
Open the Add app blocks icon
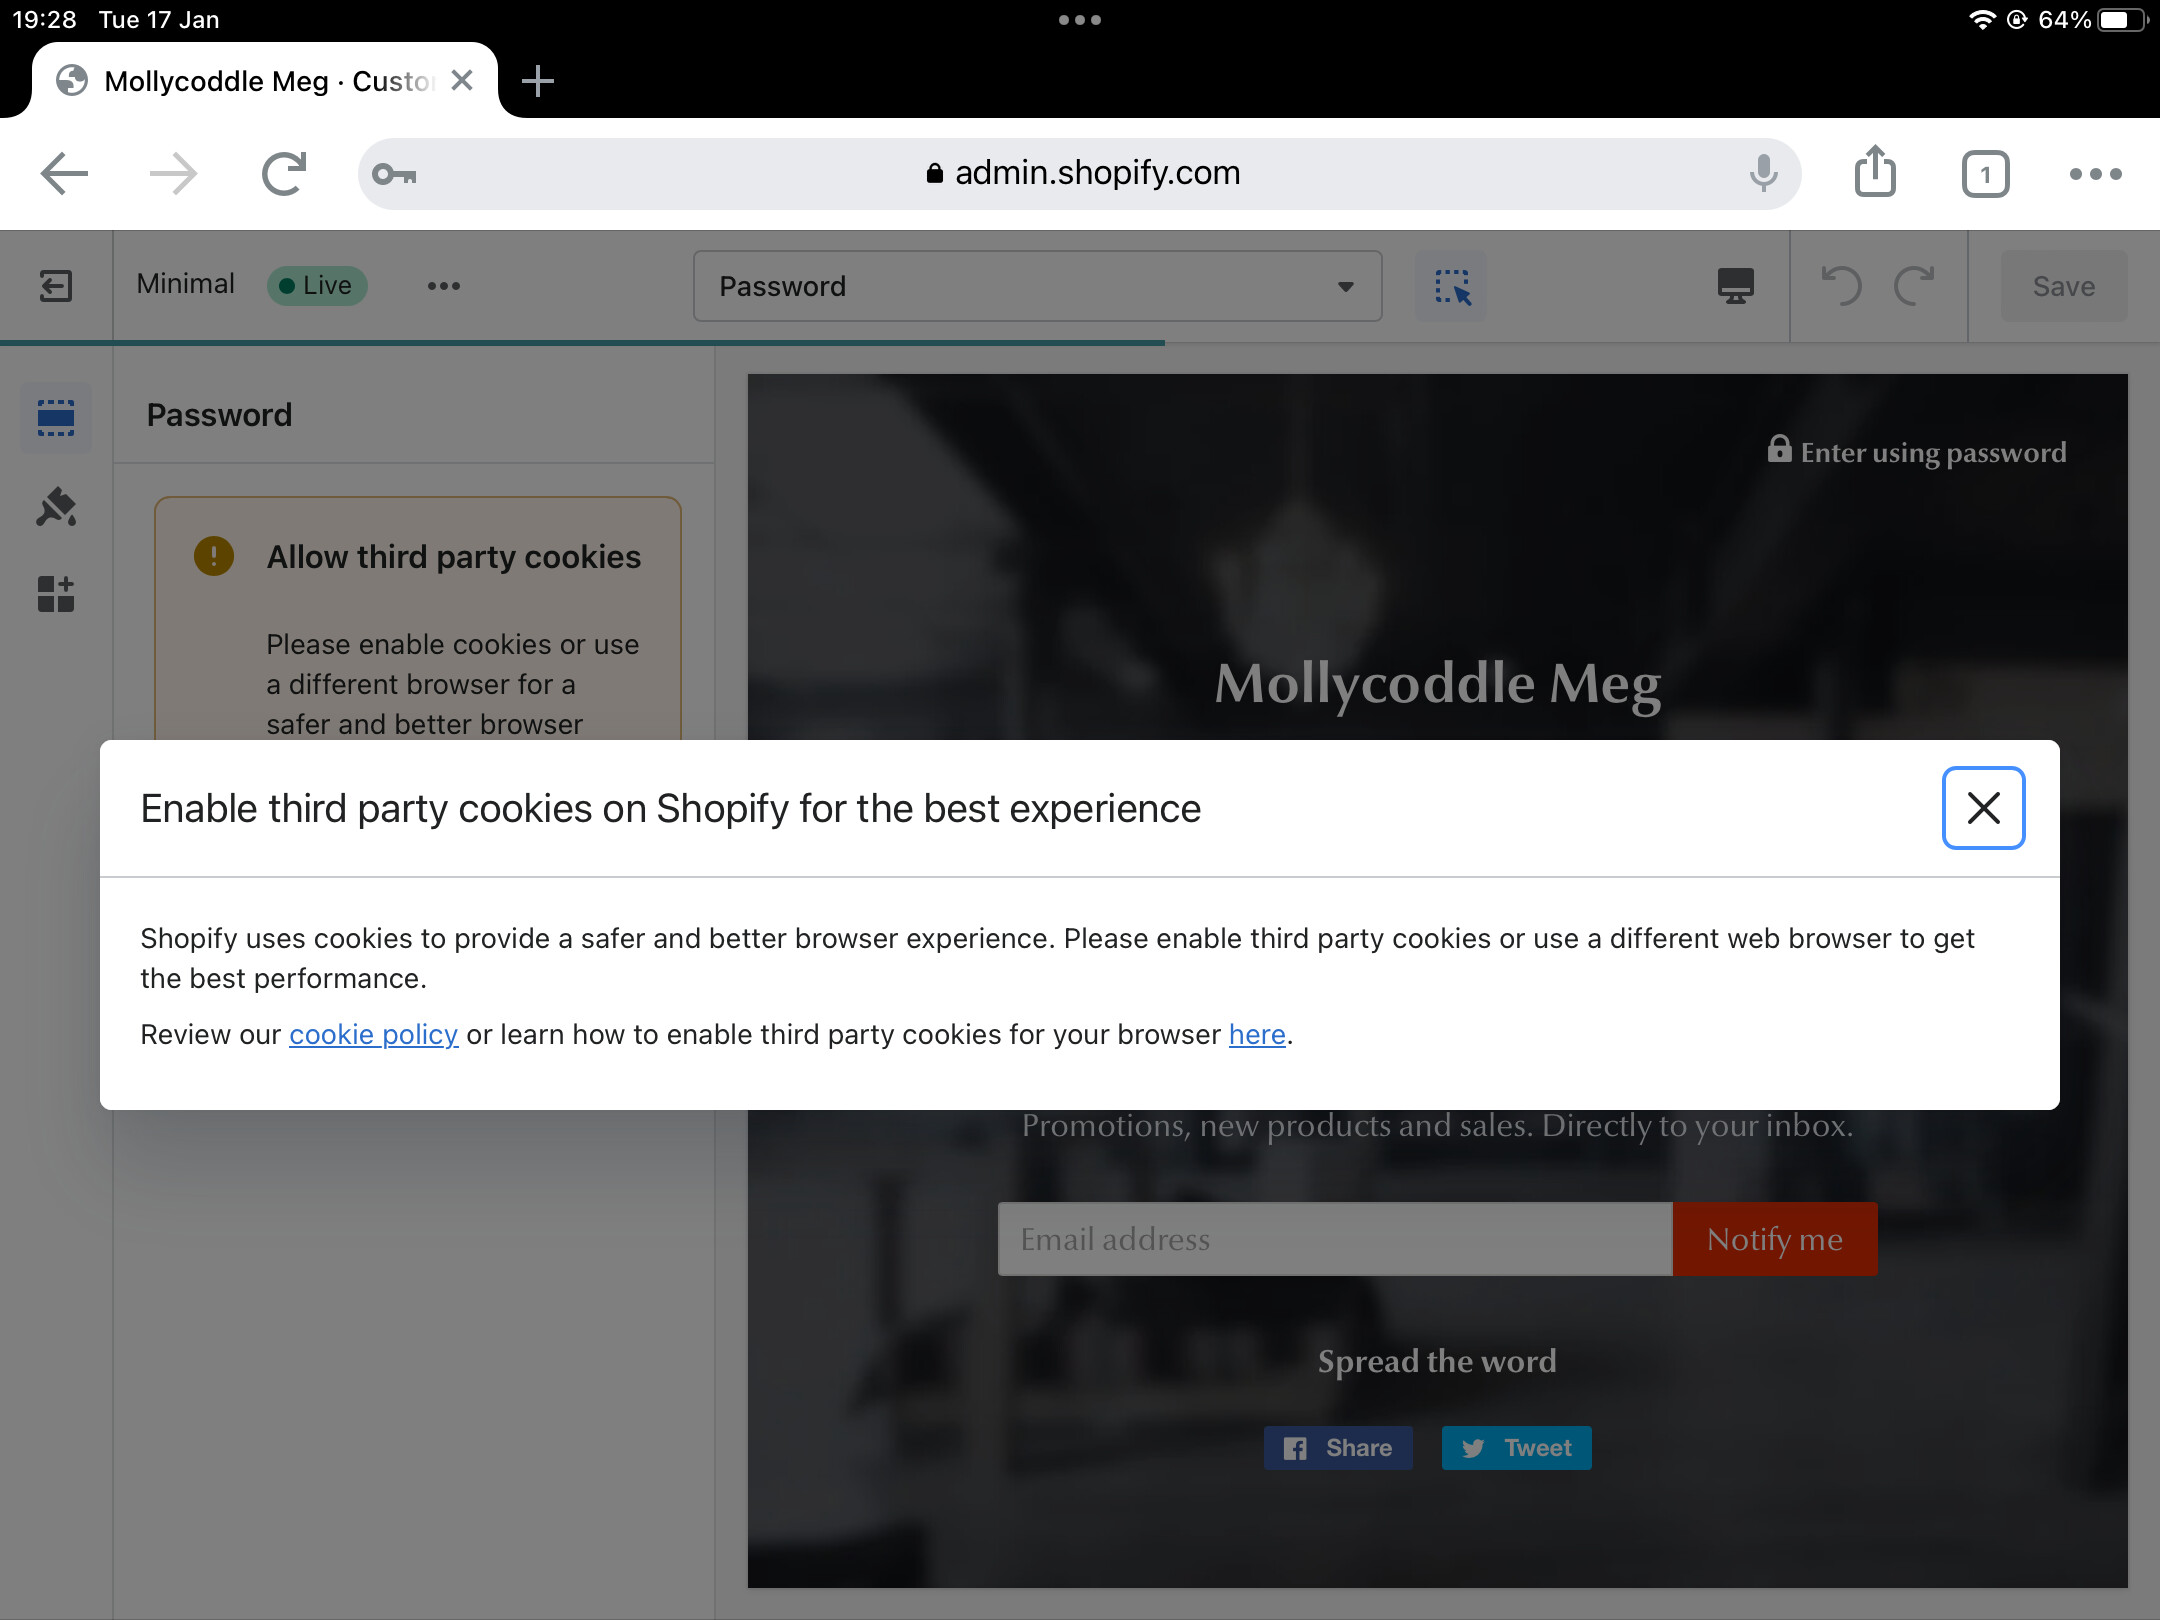click(56, 594)
